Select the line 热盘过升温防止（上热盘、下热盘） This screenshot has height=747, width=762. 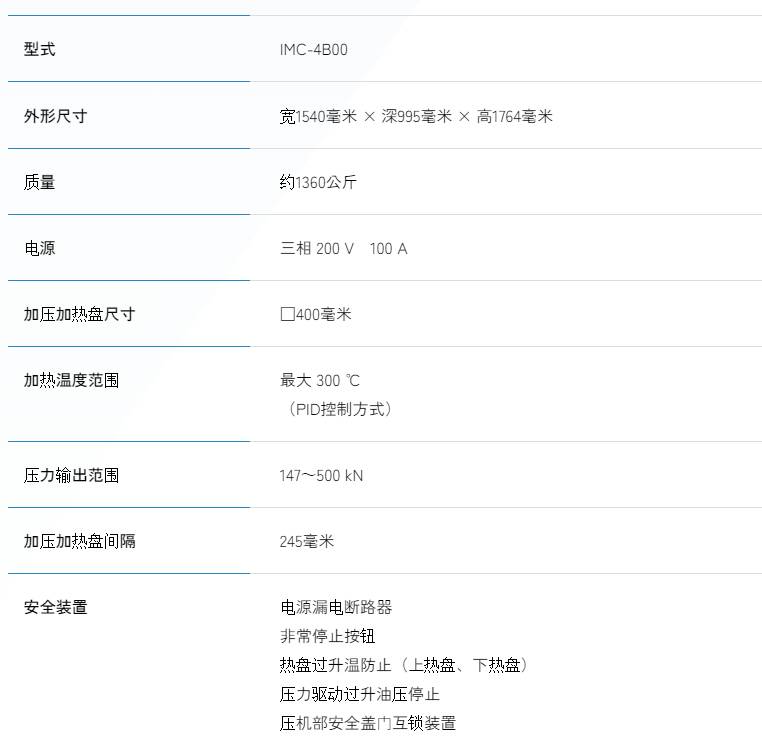coord(404,665)
